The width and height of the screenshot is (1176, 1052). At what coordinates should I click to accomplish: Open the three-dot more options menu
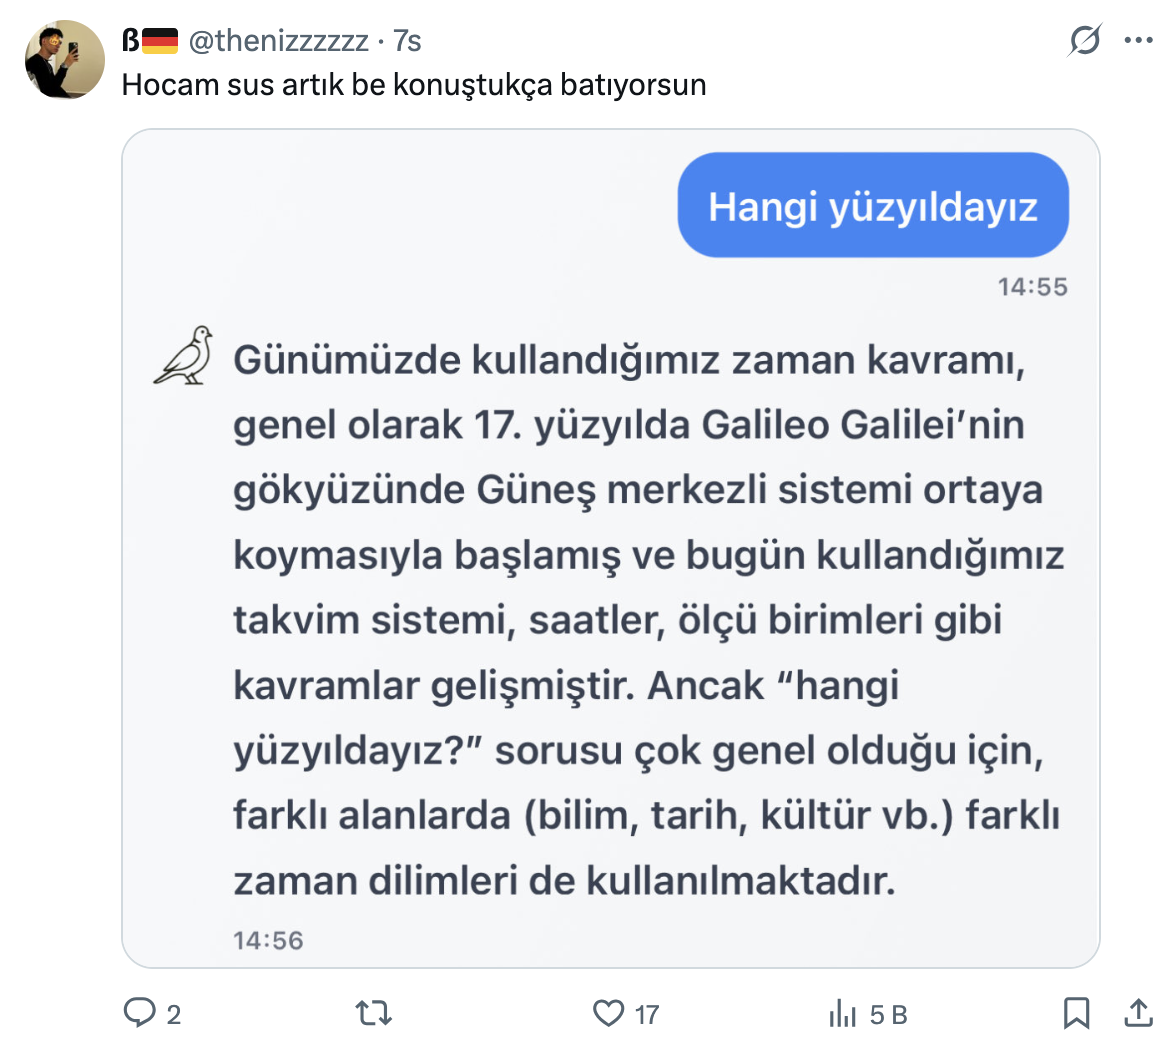pos(1139,41)
